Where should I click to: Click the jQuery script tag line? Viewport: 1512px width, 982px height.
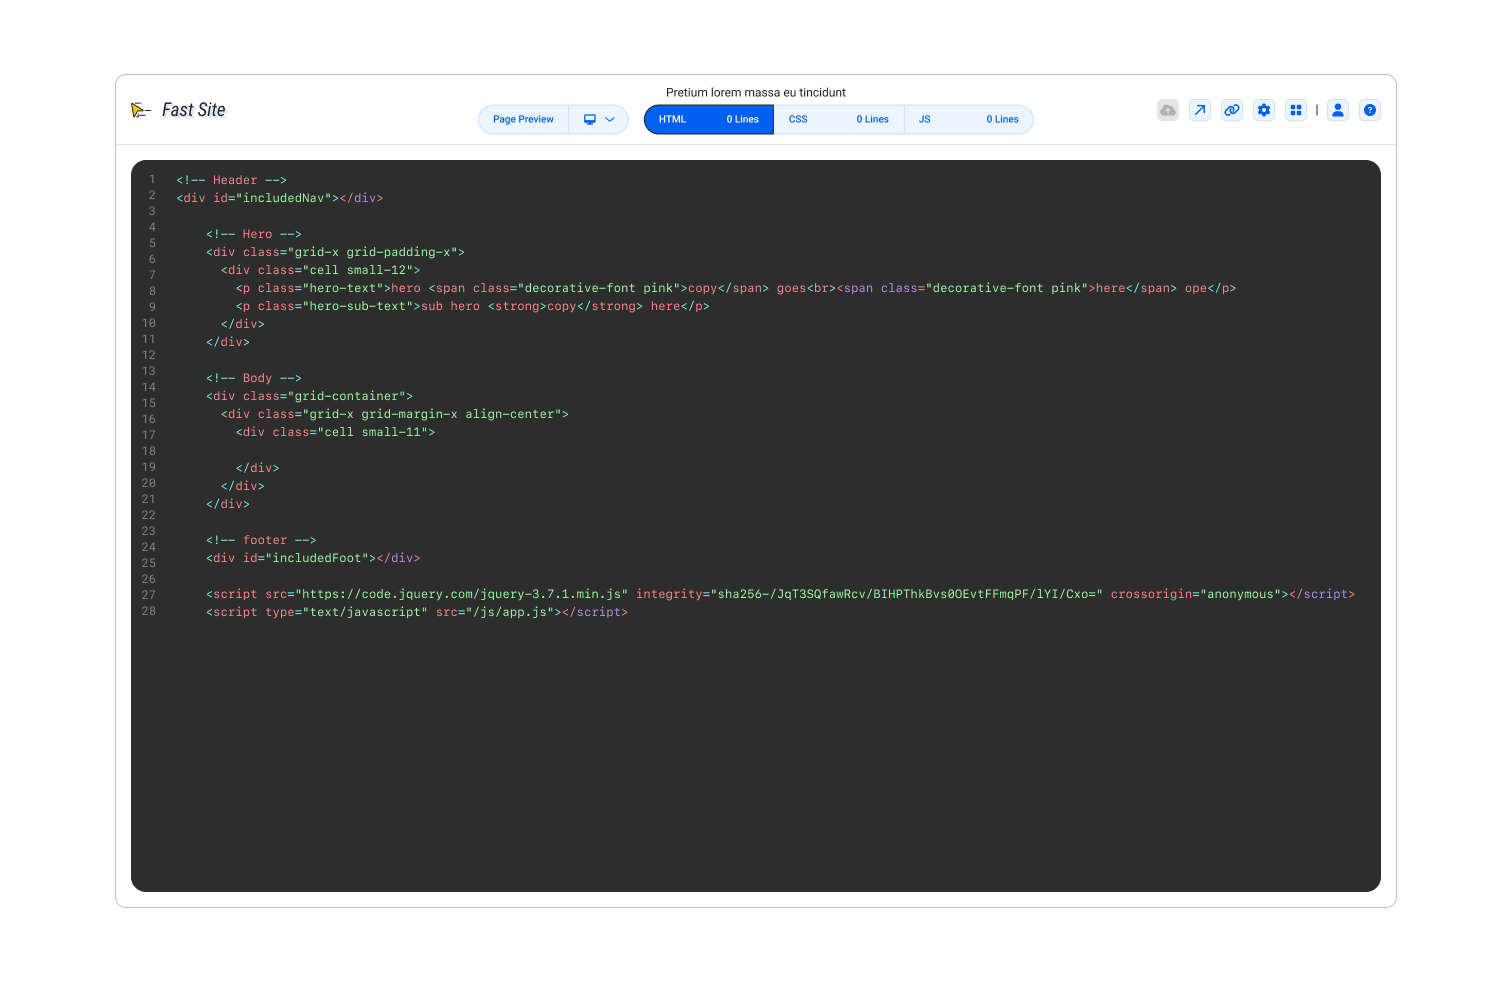pyautogui.click(x=781, y=594)
